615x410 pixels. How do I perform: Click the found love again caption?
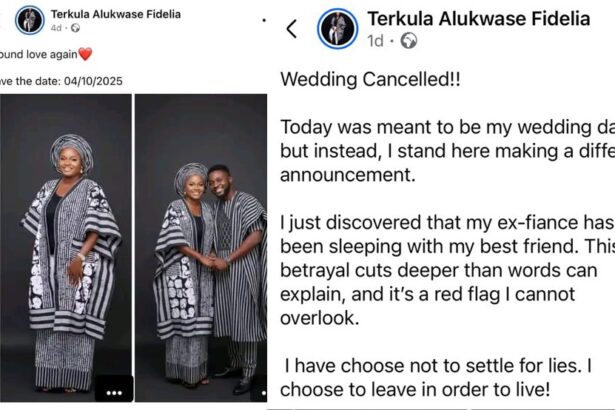click(x=40, y=54)
